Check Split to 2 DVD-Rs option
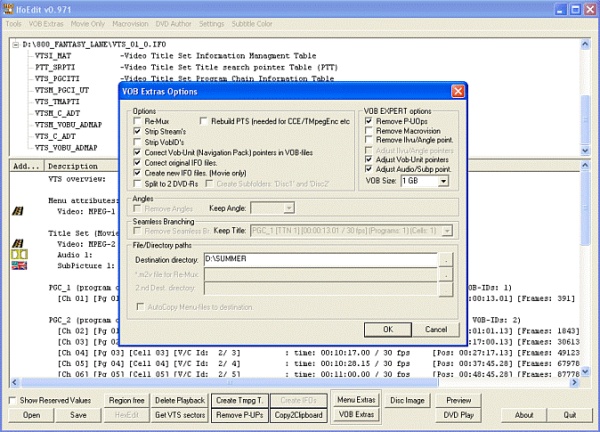 pyautogui.click(x=138, y=182)
